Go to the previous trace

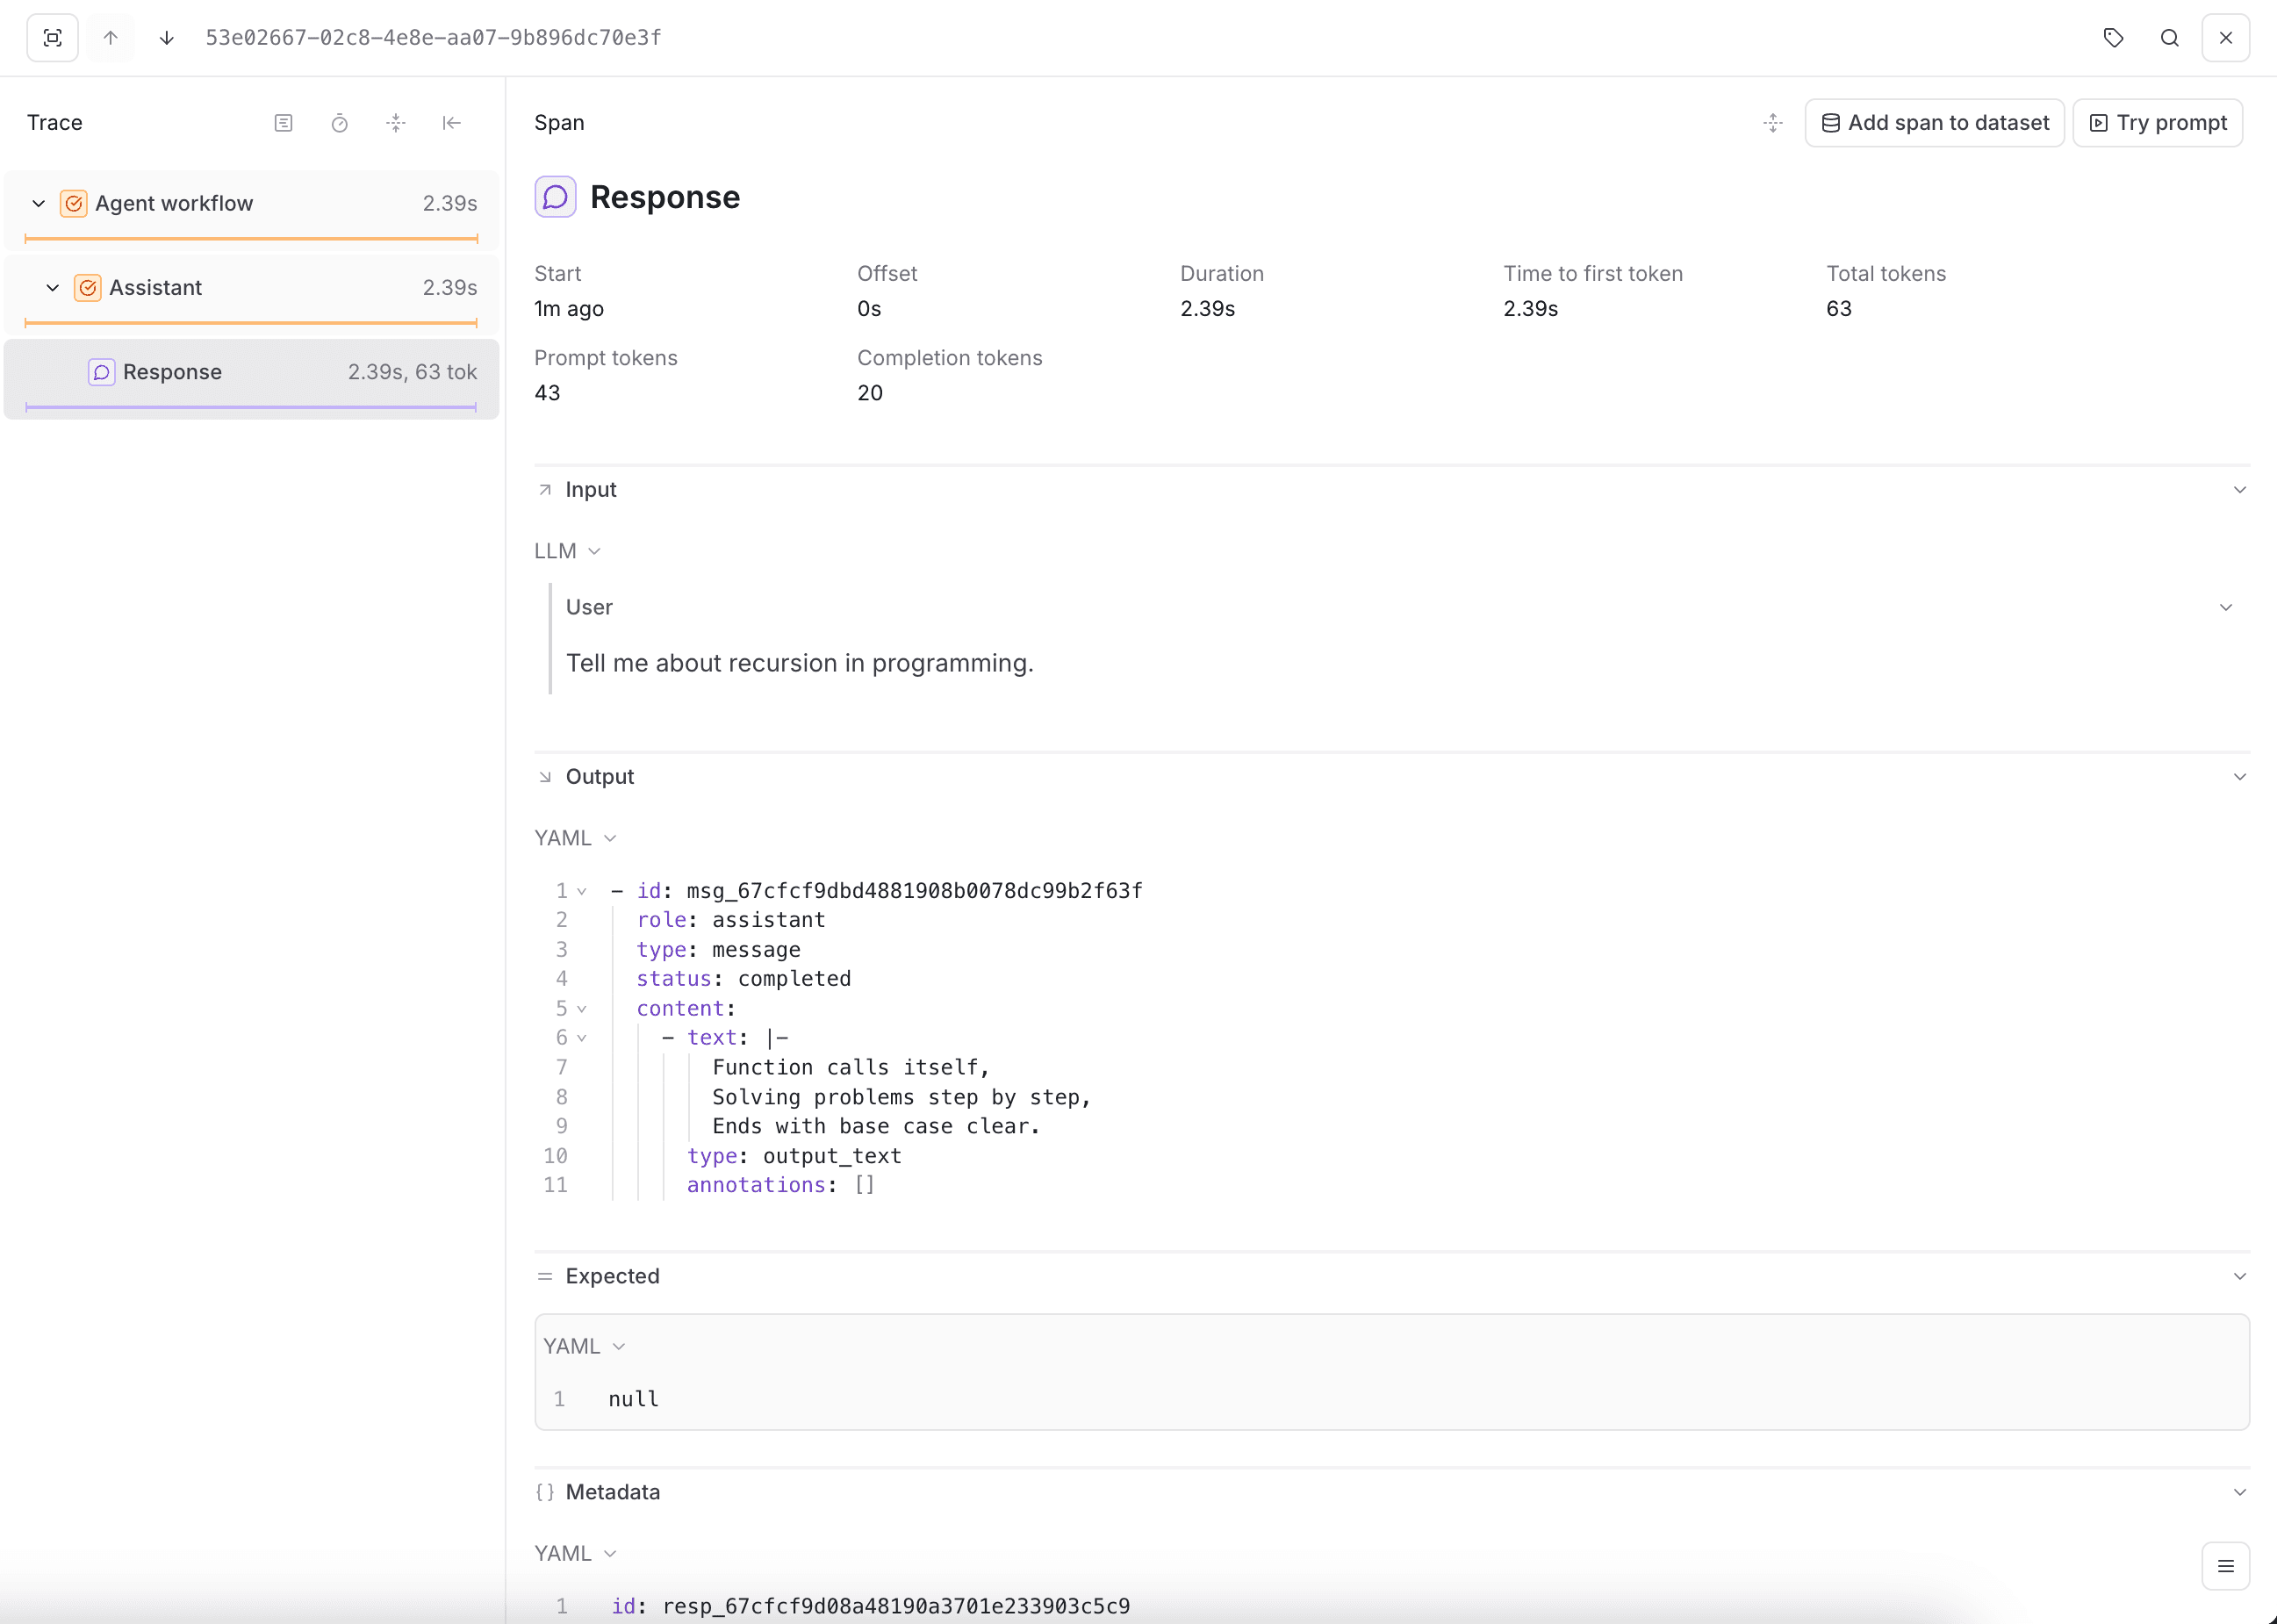(110, 37)
